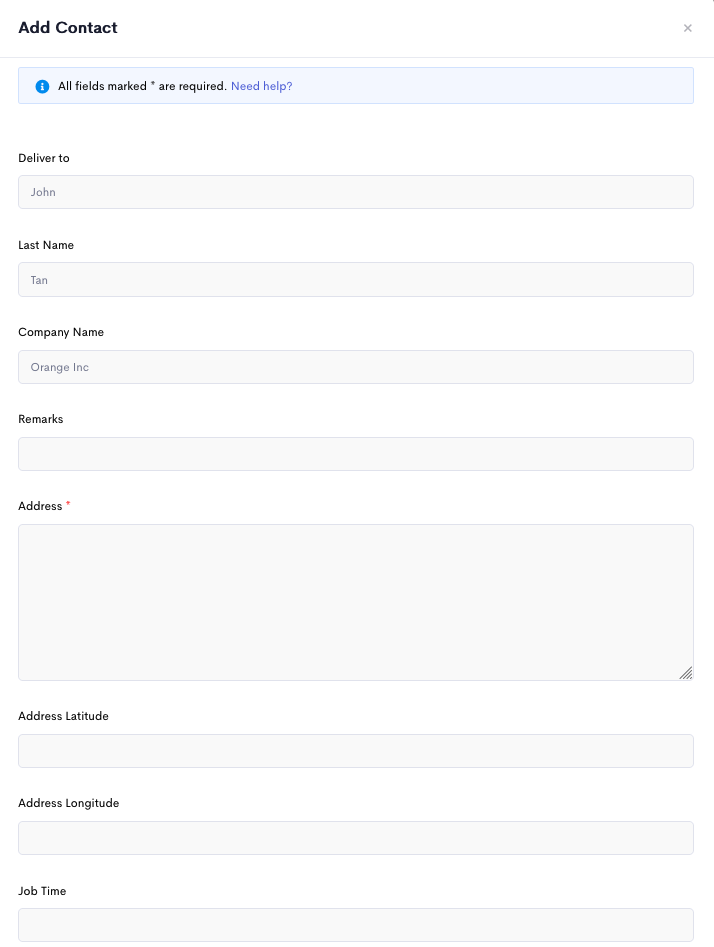Image resolution: width=714 pixels, height=947 pixels.
Task: Click the Address Latitude label
Action: coord(63,716)
